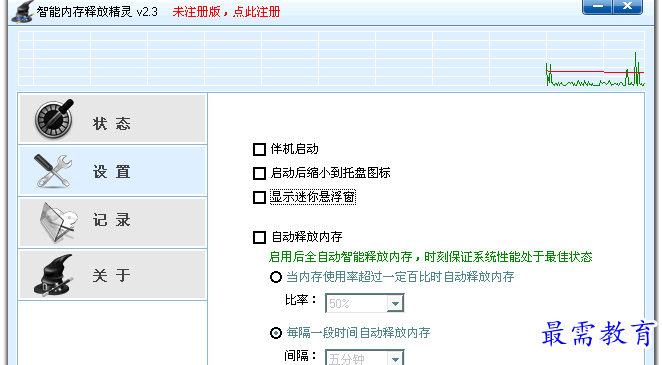Select the 每隔一段时间自动释放内存 radio button
The height and width of the screenshot is (365, 663).
[276, 333]
